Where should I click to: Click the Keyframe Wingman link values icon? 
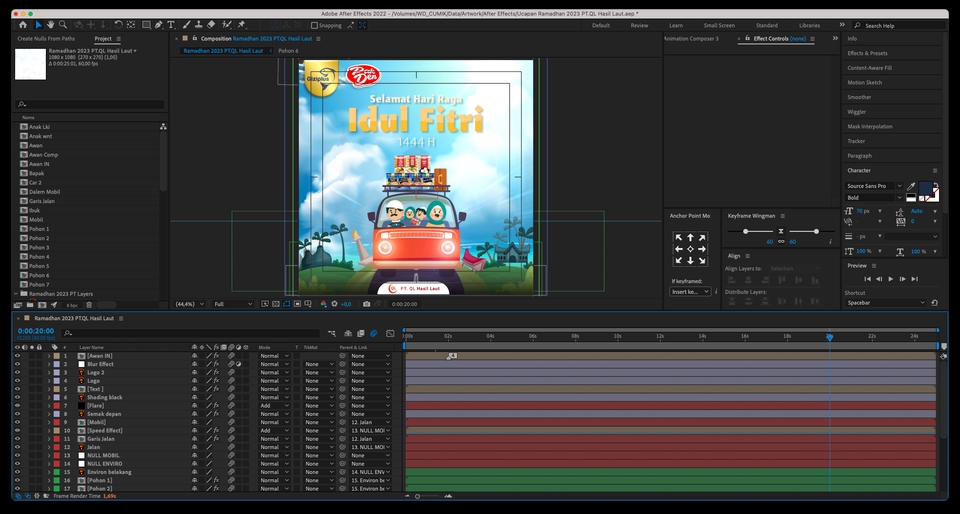coord(781,242)
